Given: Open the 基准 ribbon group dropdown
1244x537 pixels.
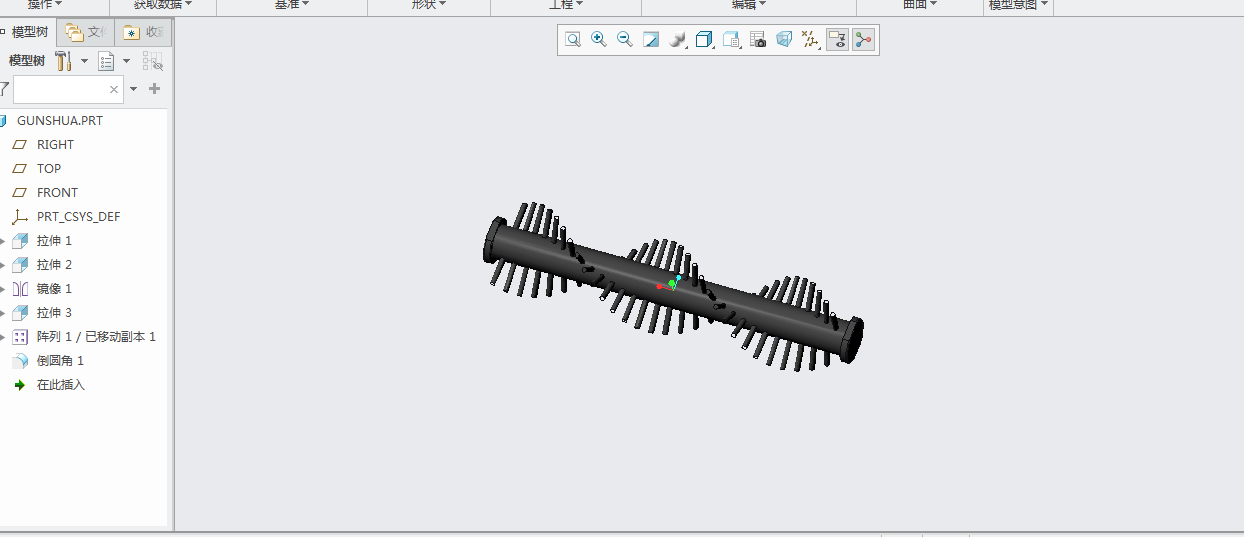Looking at the screenshot, I should tap(292, 5).
